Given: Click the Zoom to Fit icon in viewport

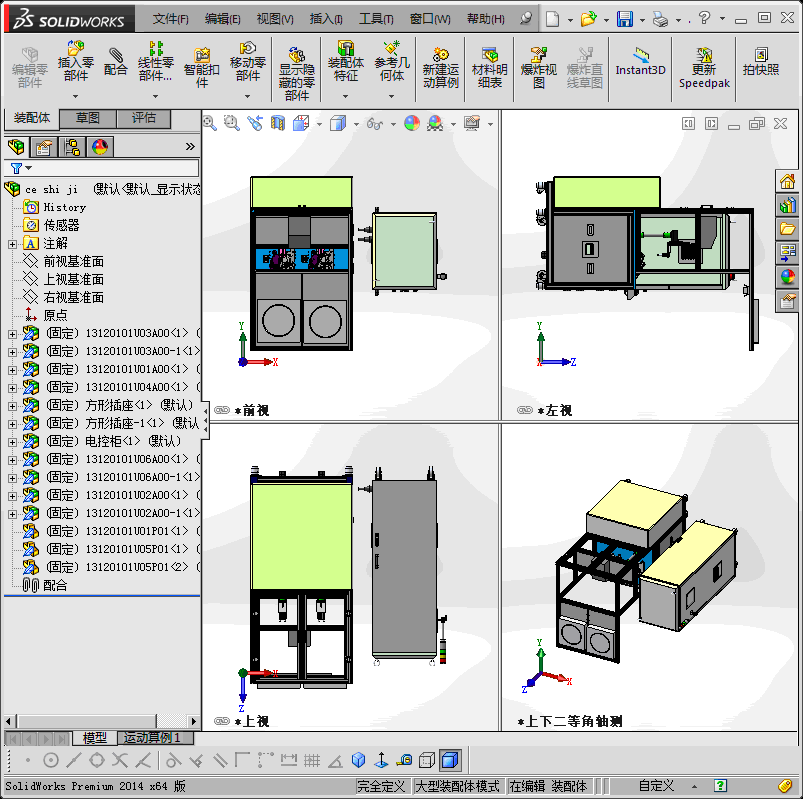Looking at the screenshot, I should click(209, 123).
